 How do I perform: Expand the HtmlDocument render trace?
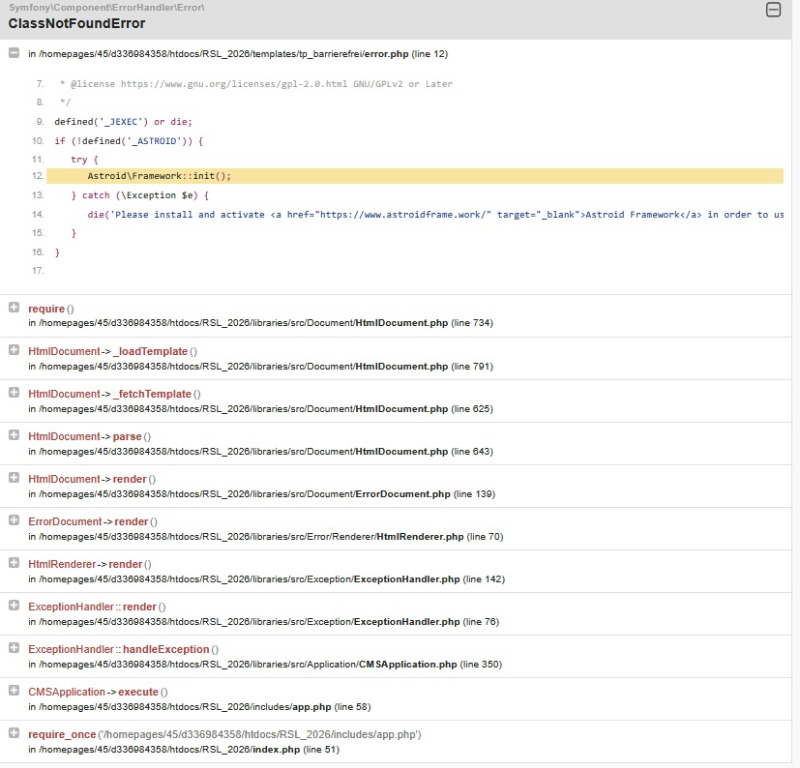pos(14,478)
